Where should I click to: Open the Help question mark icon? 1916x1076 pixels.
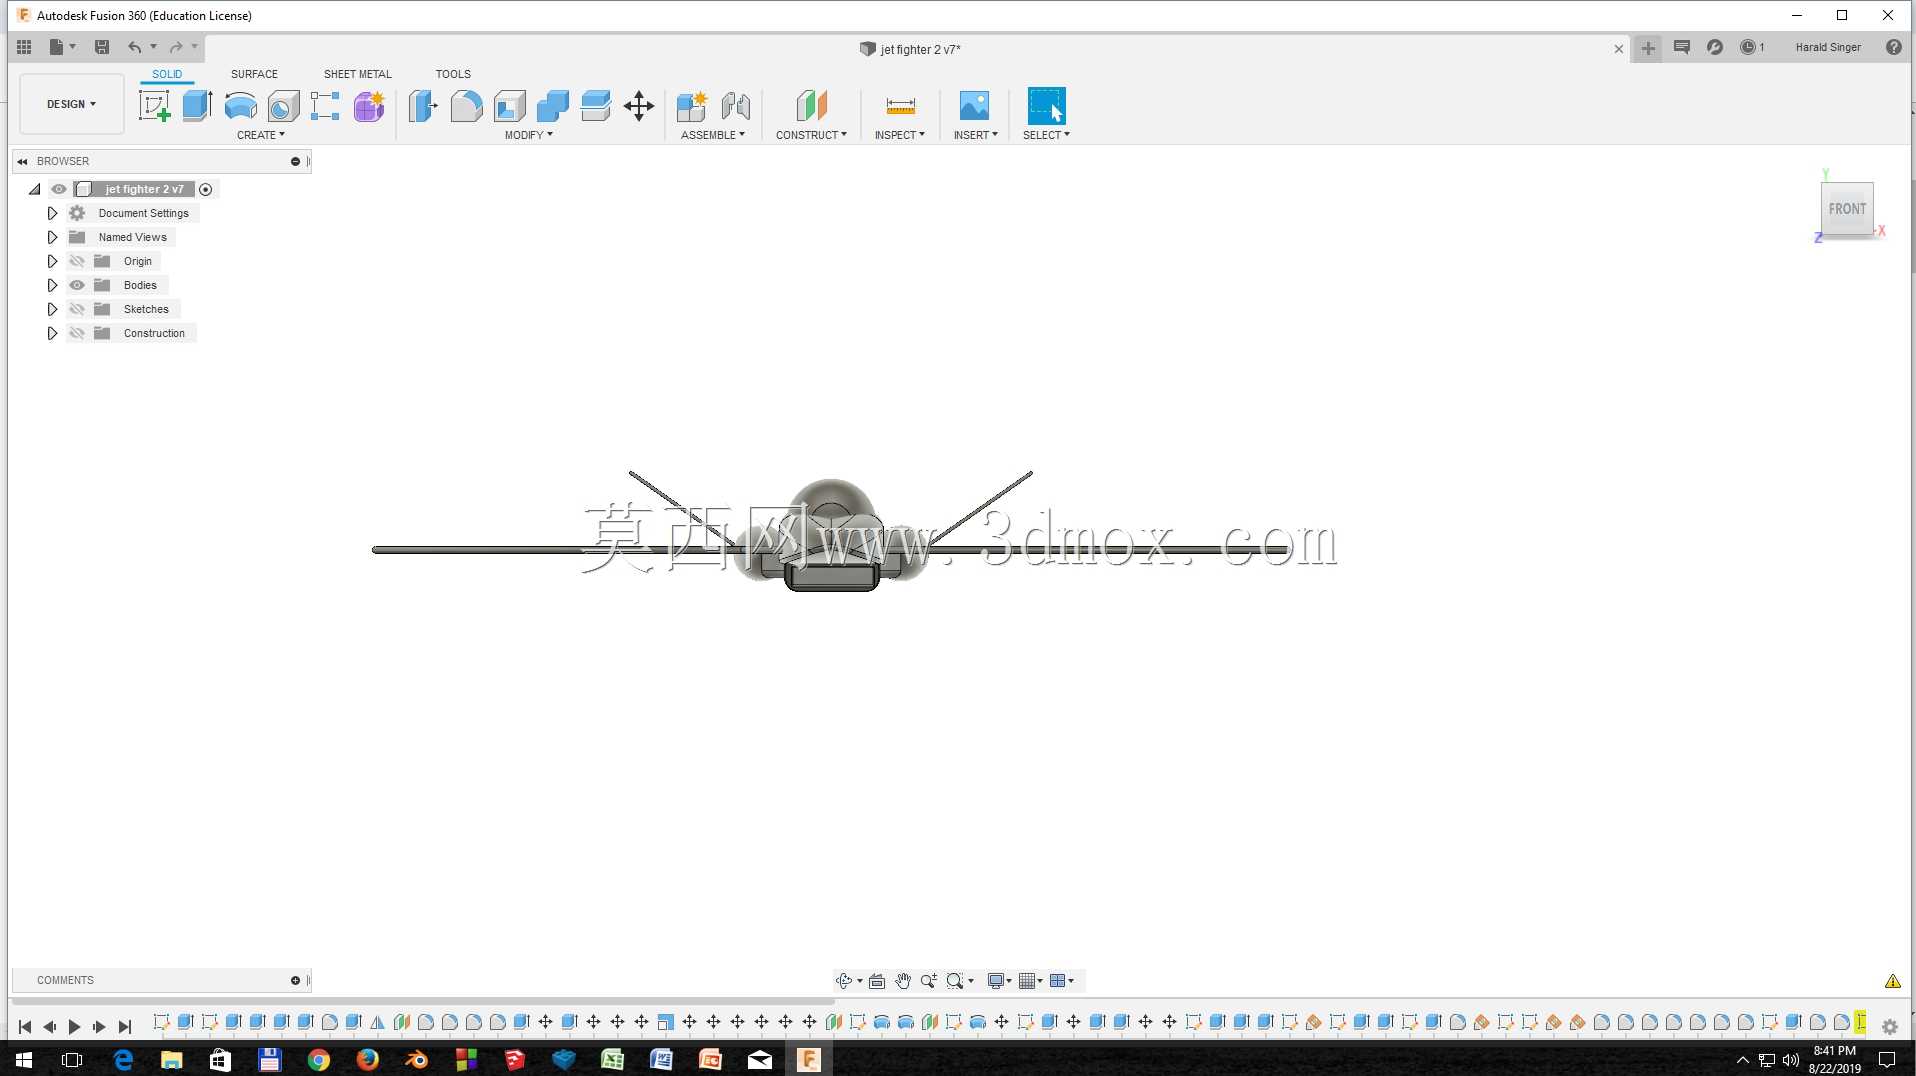tap(1893, 47)
